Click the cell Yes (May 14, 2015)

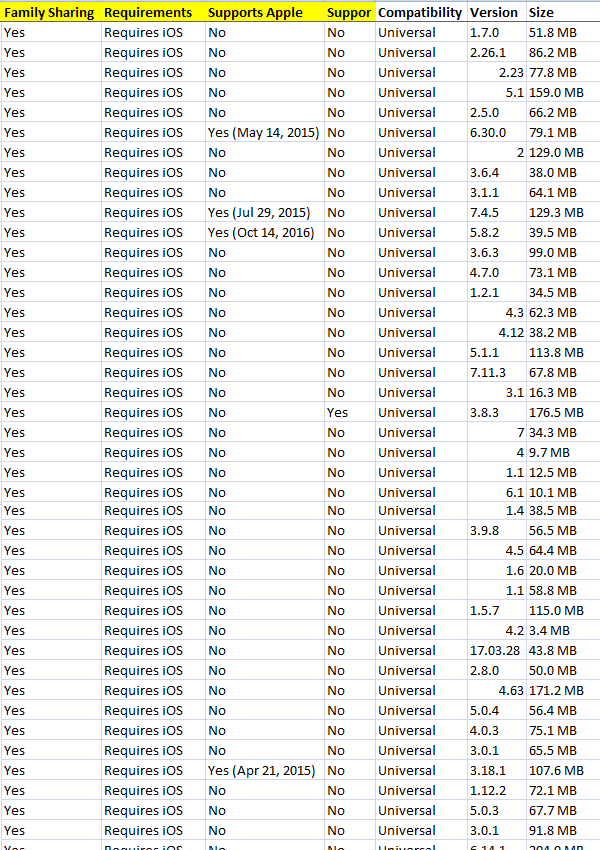pos(265,132)
